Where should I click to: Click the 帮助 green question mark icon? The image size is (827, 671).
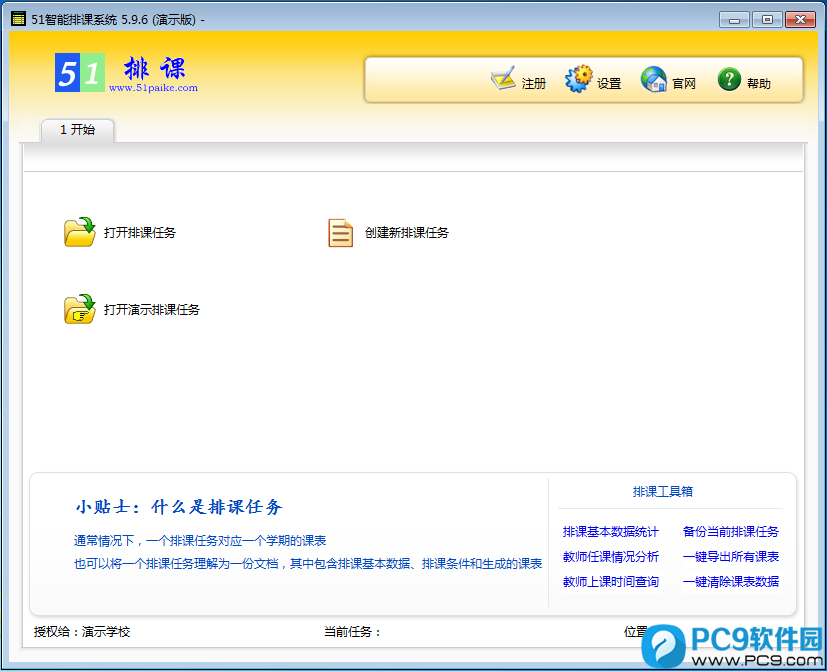[x=729, y=79]
